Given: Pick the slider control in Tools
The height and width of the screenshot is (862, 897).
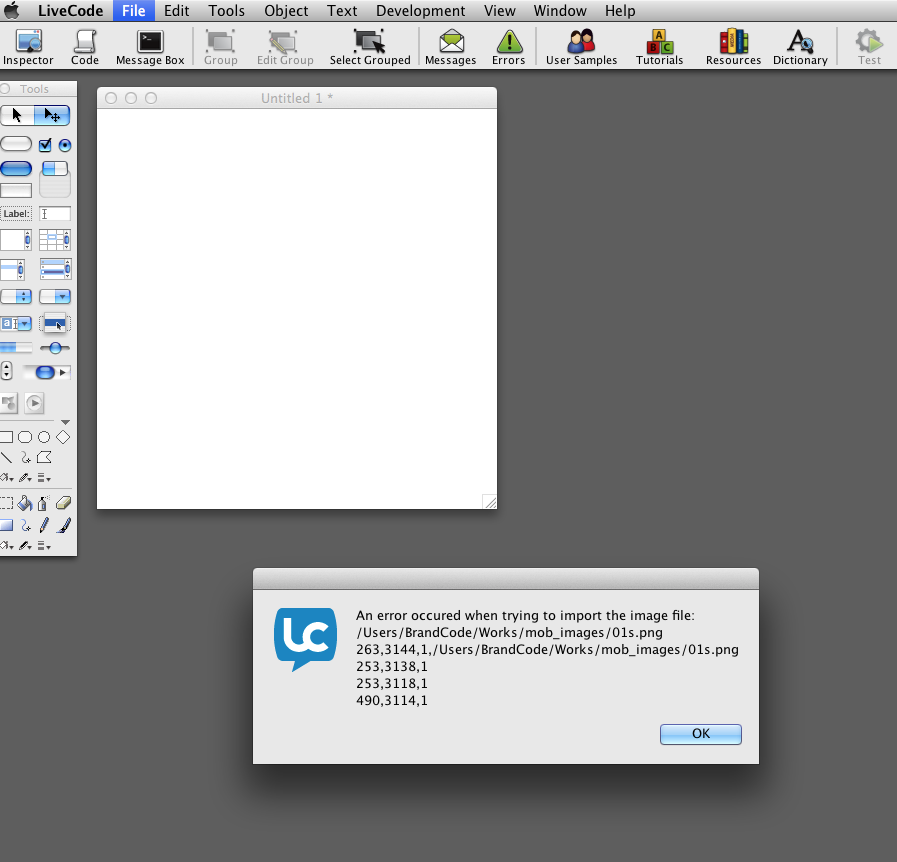Looking at the screenshot, I should click(55, 348).
